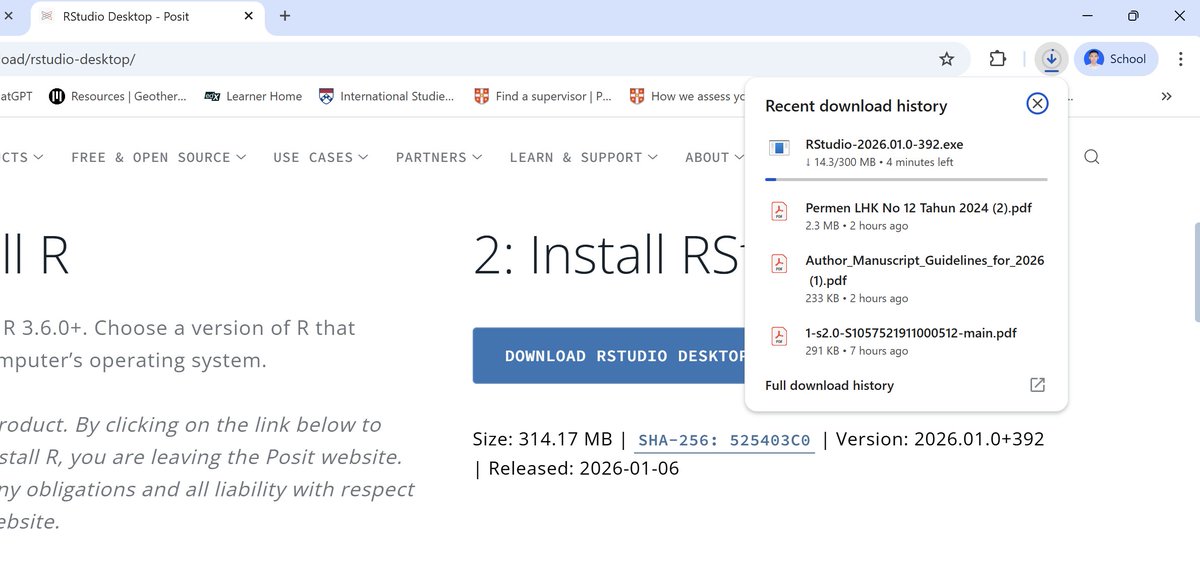Expand the LEARN & SUPPORT menu
This screenshot has height=570, width=1200.
pyautogui.click(x=583, y=157)
